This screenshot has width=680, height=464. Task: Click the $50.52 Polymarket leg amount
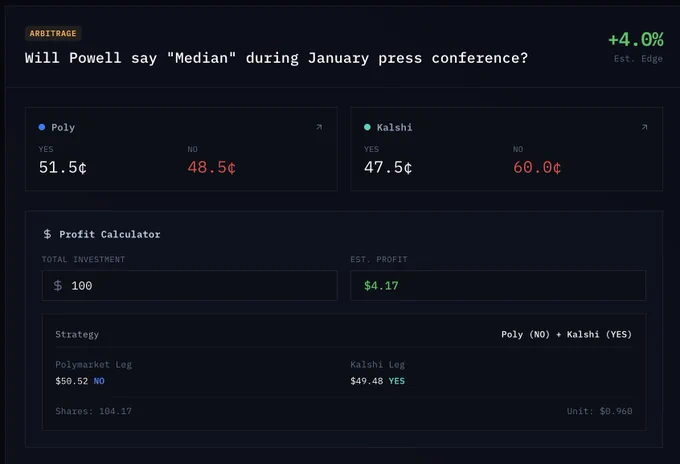(x=72, y=381)
